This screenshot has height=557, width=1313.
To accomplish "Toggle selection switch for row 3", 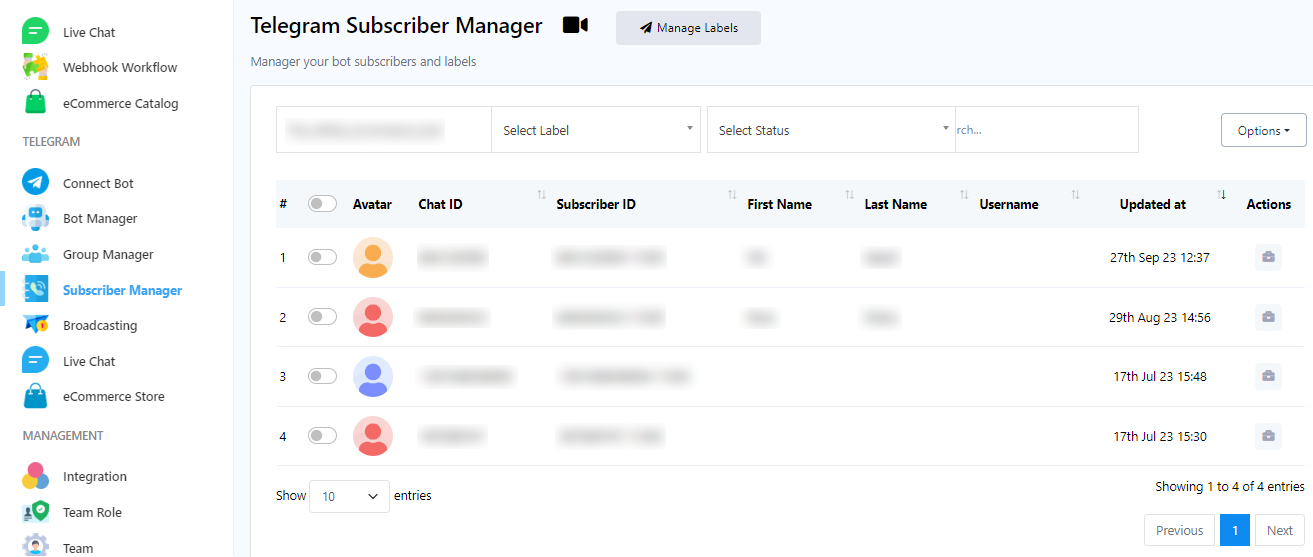I will click(x=322, y=376).
